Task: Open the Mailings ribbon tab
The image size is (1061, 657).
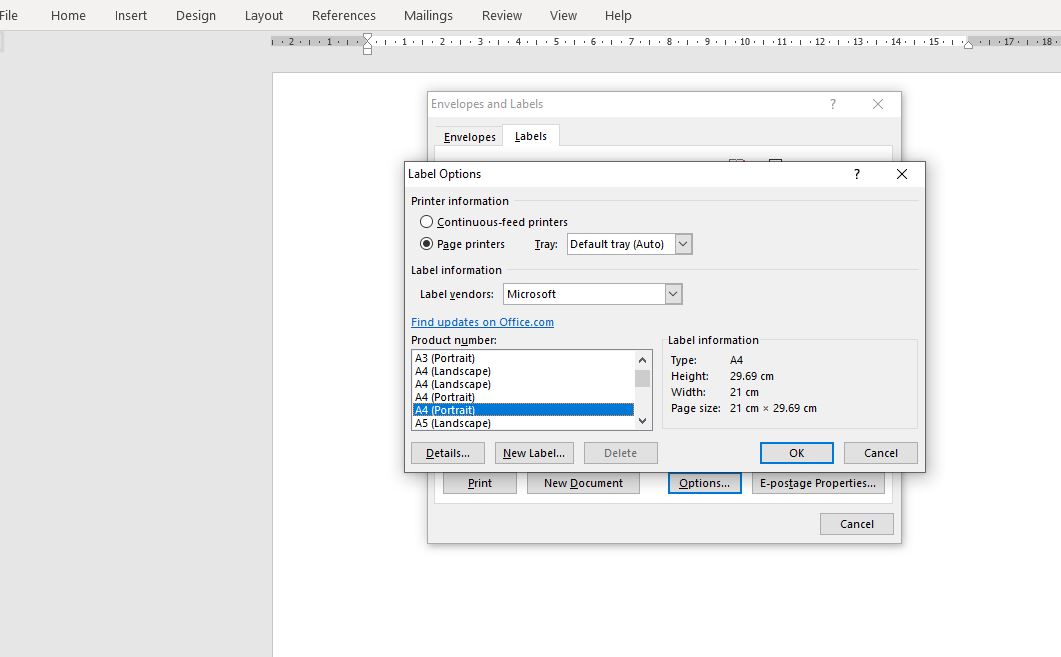Action: click(428, 15)
